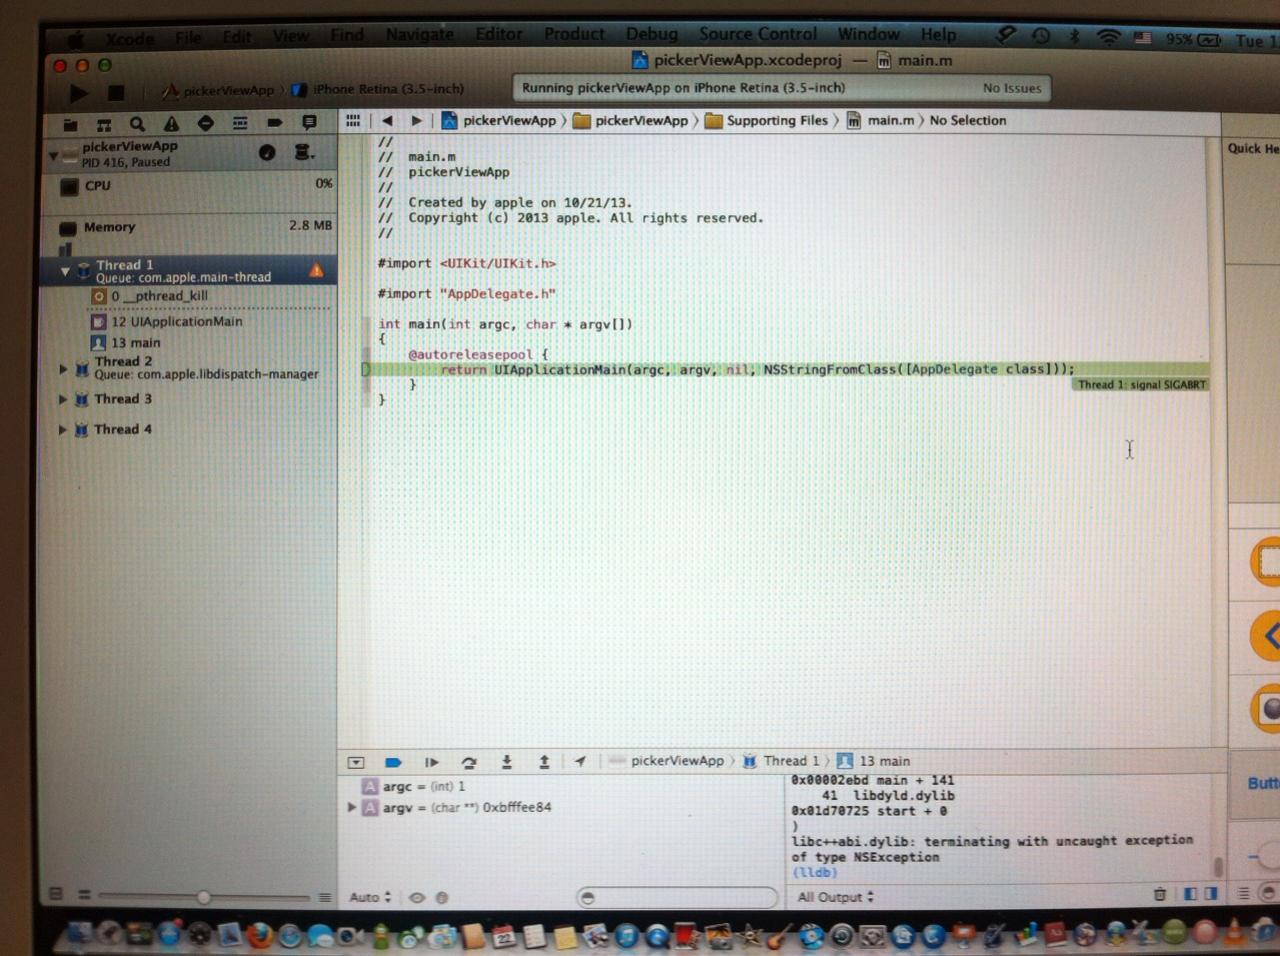The width and height of the screenshot is (1280, 956).
Task: Stop the running pickerViewApp
Action: [x=116, y=93]
